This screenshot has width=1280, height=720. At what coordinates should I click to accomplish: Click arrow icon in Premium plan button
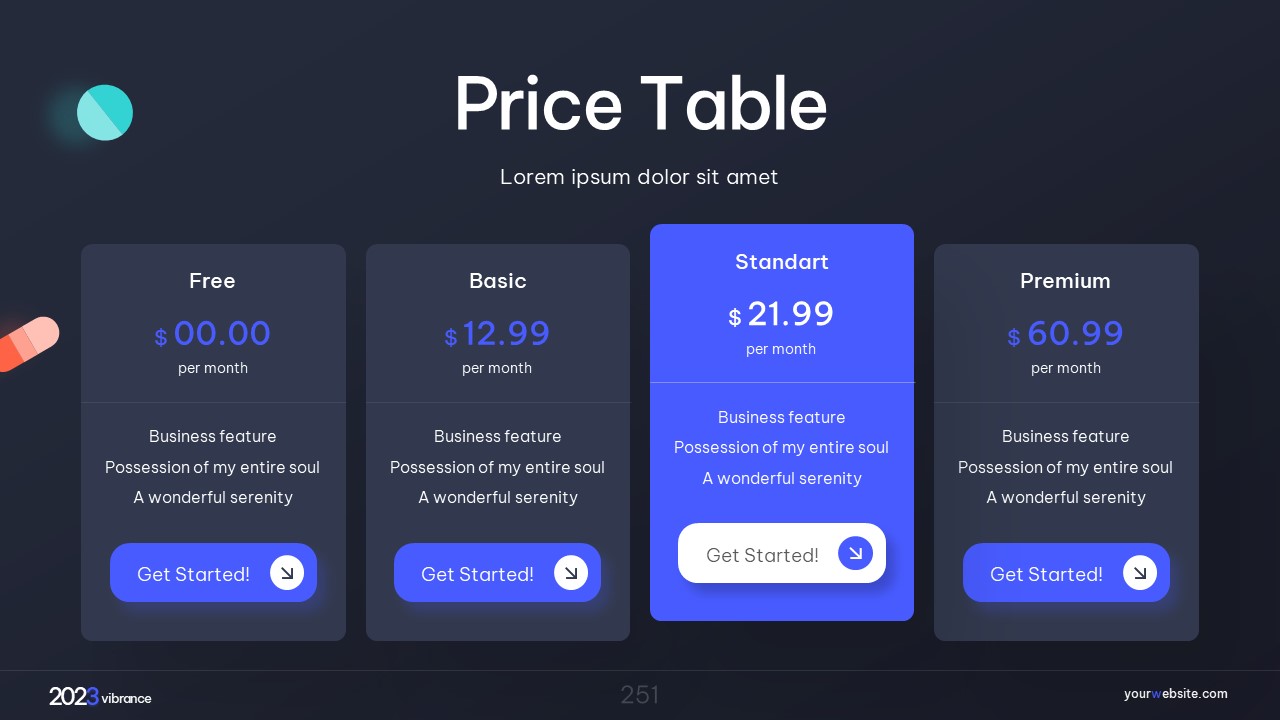(1140, 573)
